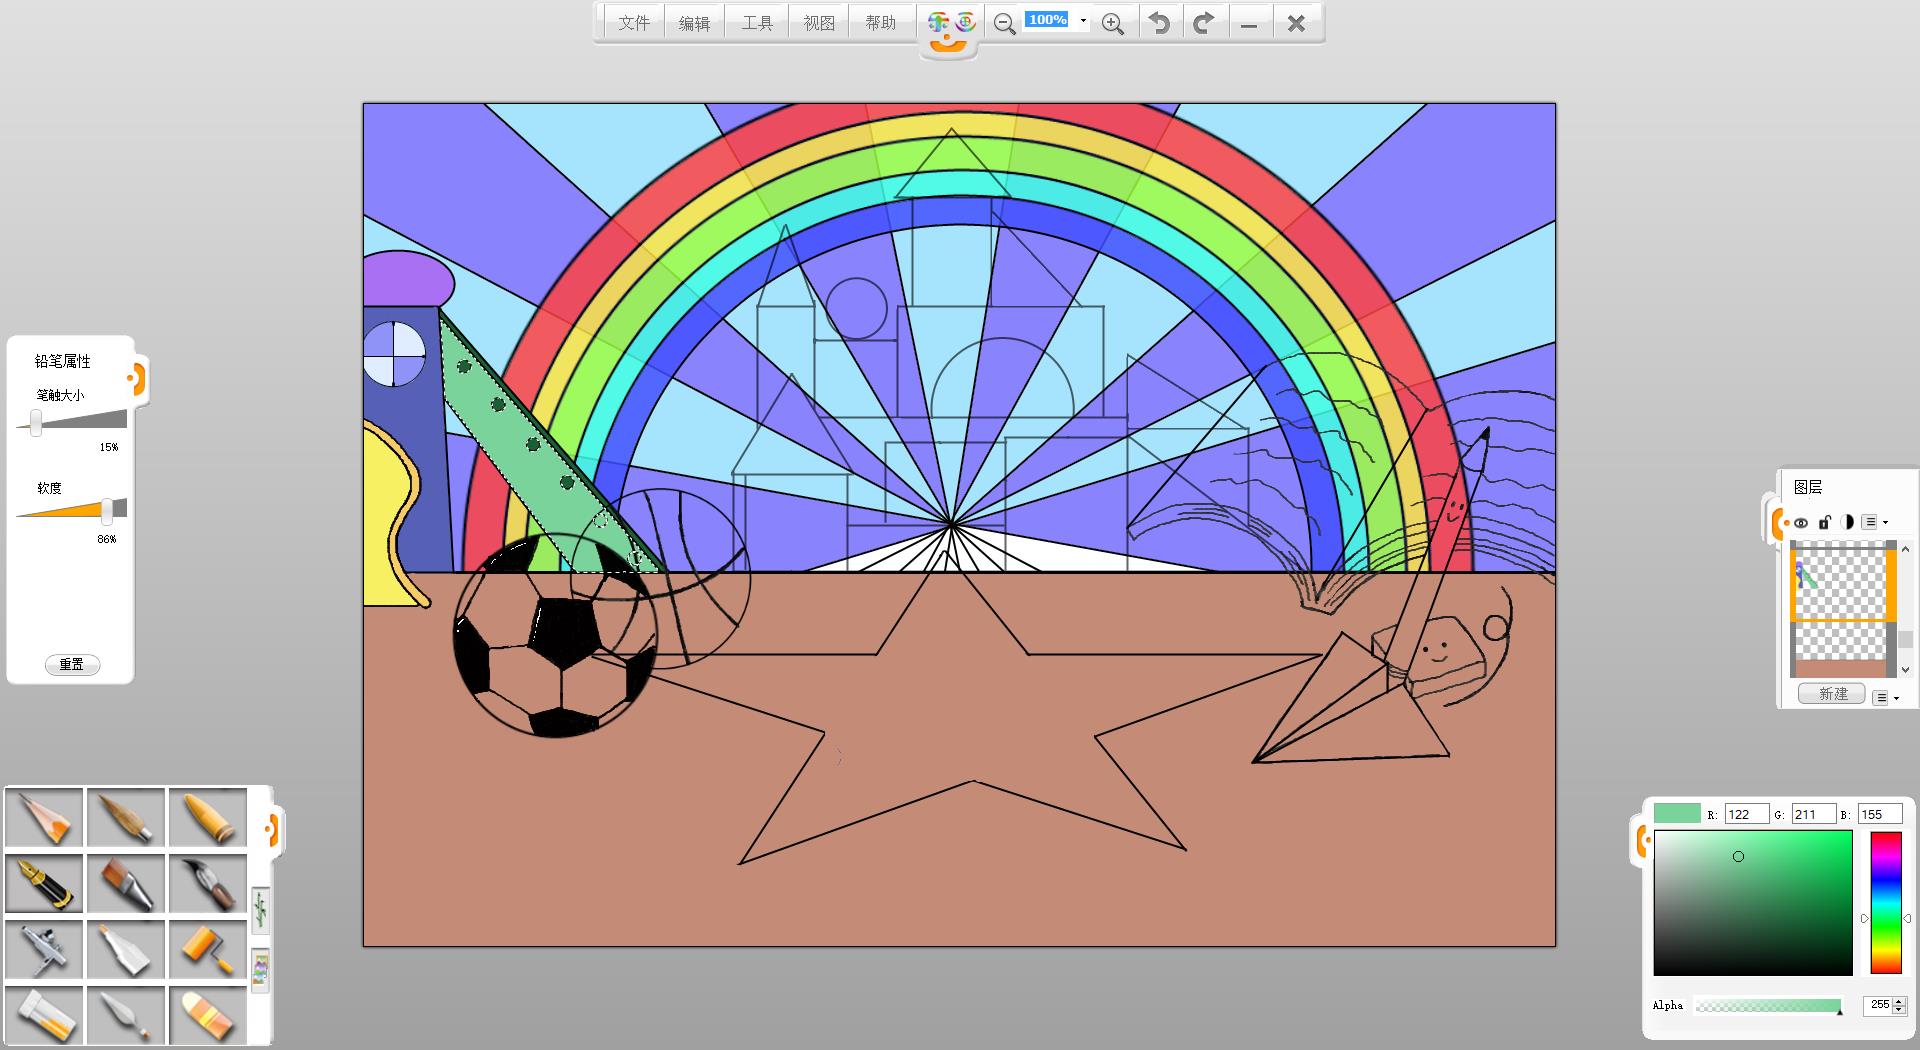Pick the paint roller tool
The width and height of the screenshot is (1920, 1050).
click(x=208, y=949)
